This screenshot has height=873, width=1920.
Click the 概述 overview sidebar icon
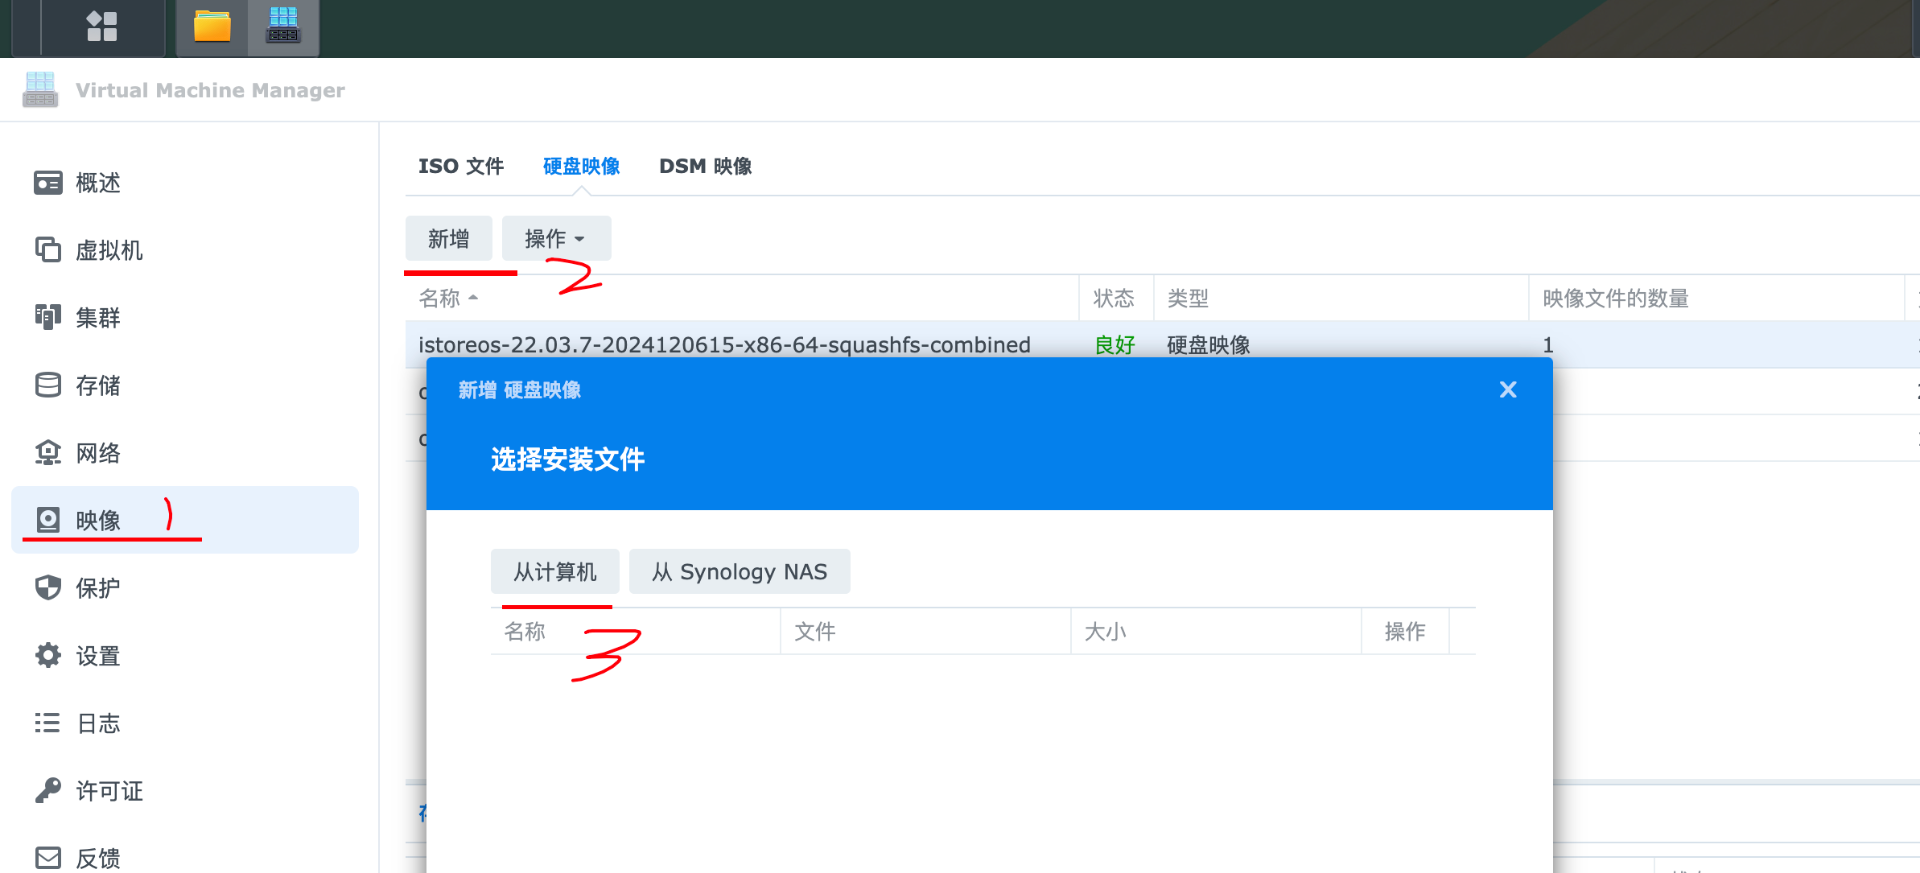point(48,183)
